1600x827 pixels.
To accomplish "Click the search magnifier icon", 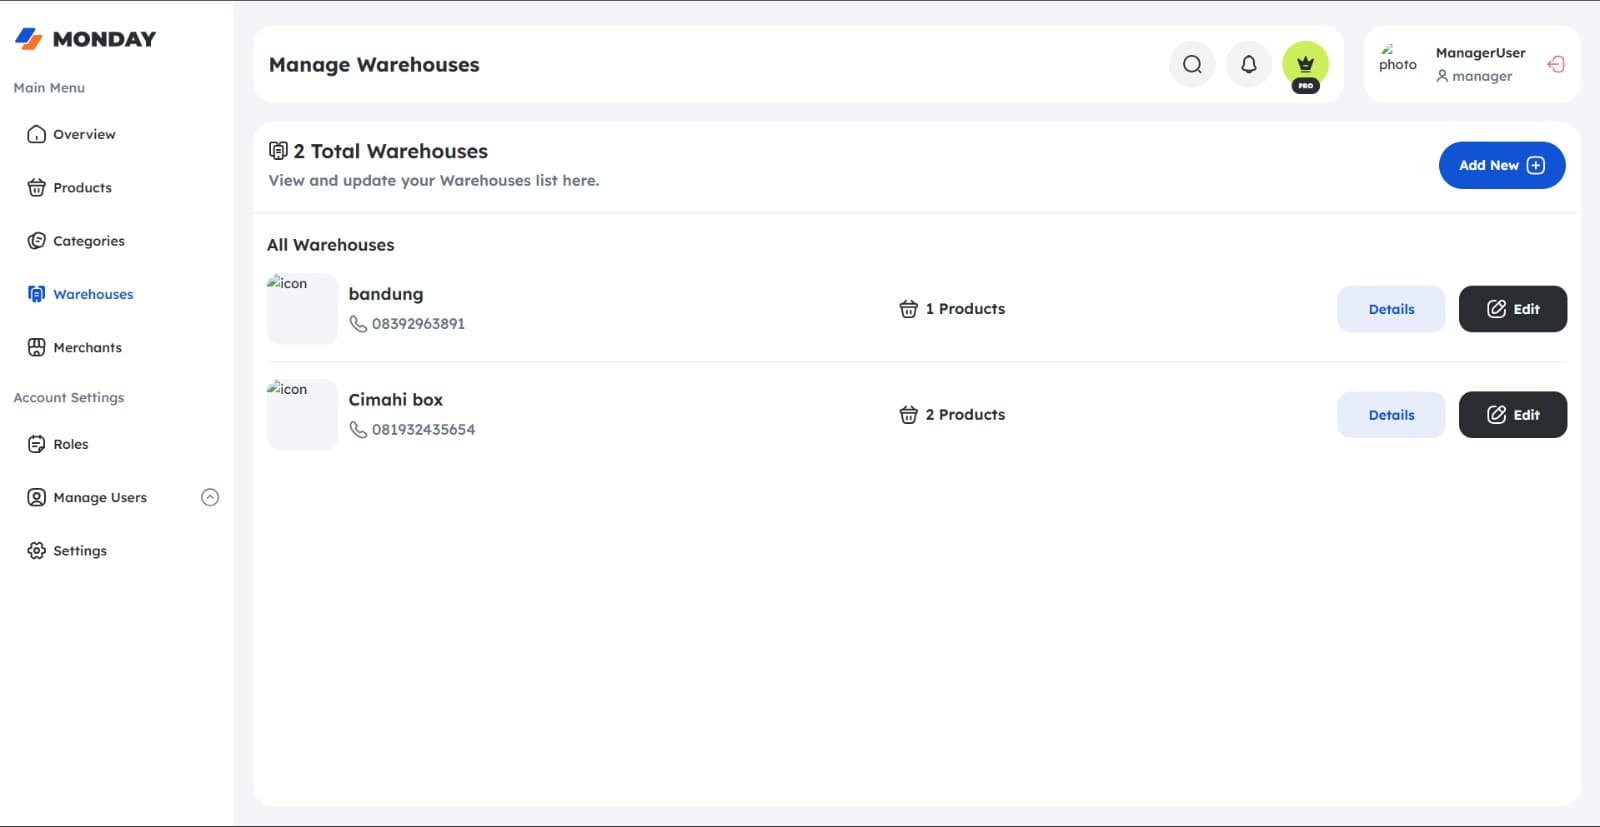I will [1192, 64].
